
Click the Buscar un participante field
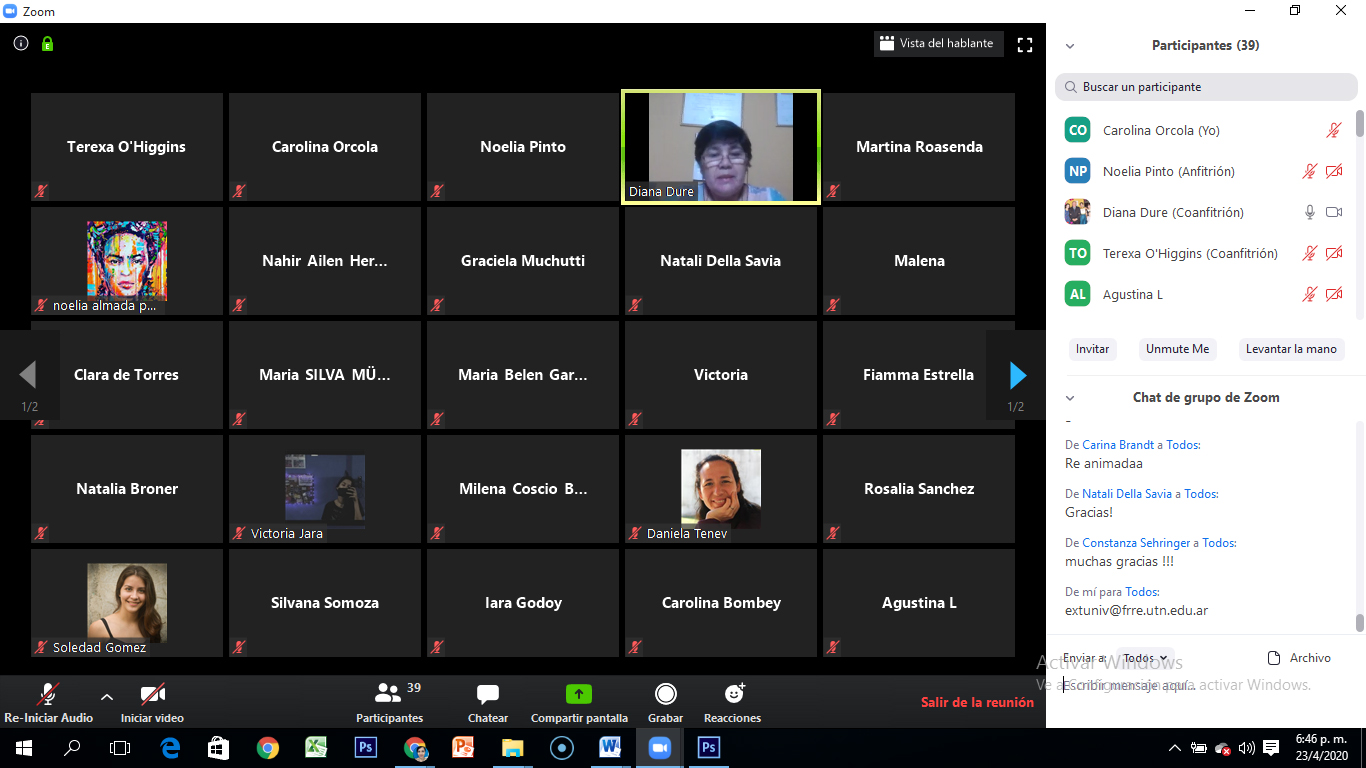(x=1206, y=87)
